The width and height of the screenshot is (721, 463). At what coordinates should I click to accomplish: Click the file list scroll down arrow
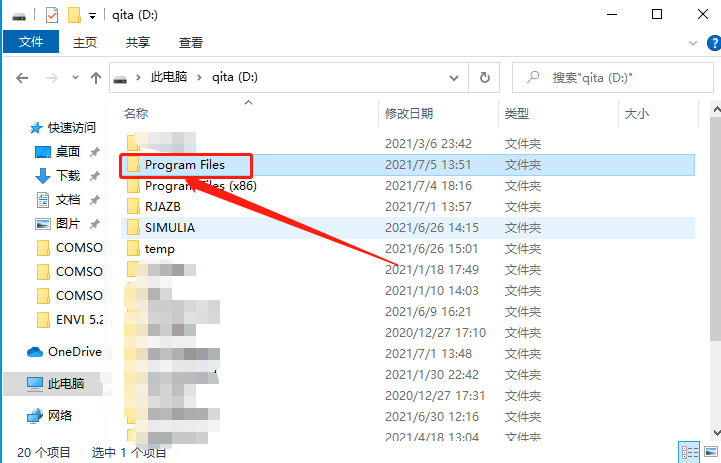pos(716,432)
